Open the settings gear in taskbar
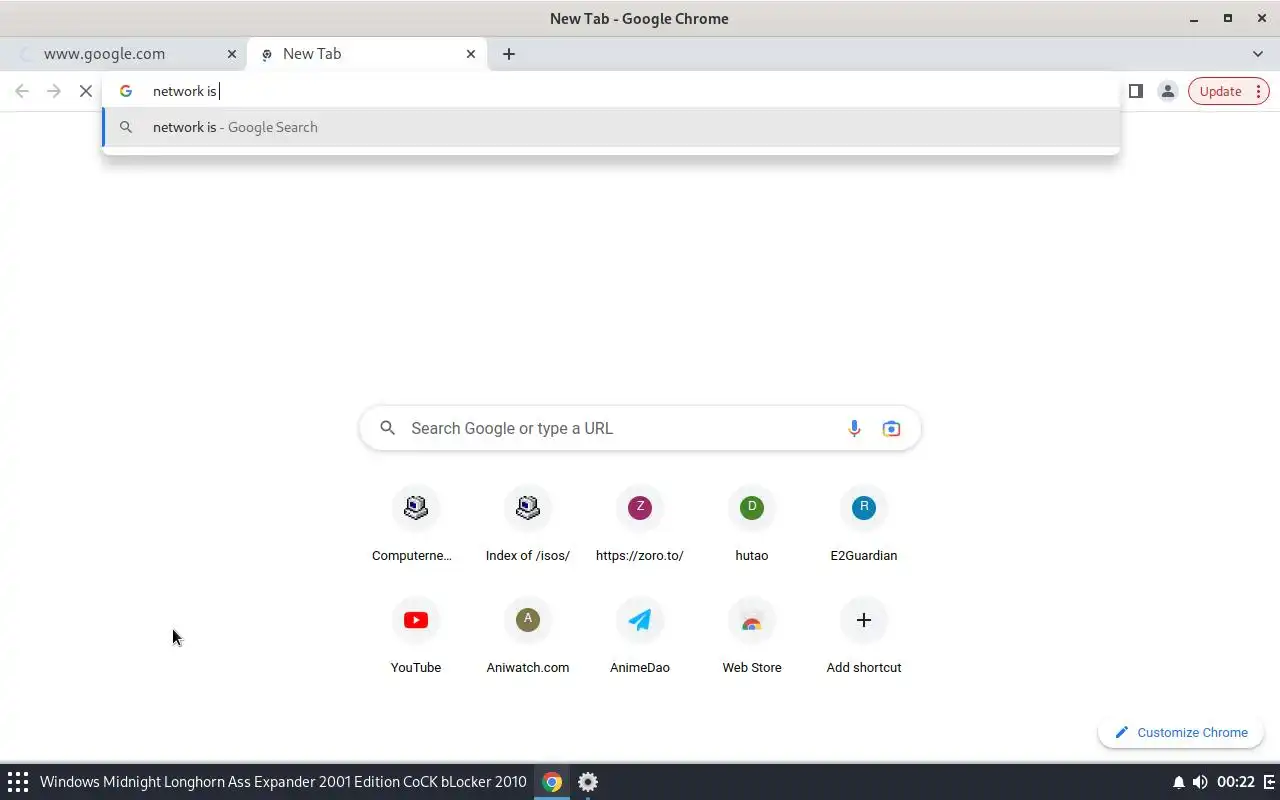The height and width of the screenshot is (800, 1280). [x=588, y=782]
